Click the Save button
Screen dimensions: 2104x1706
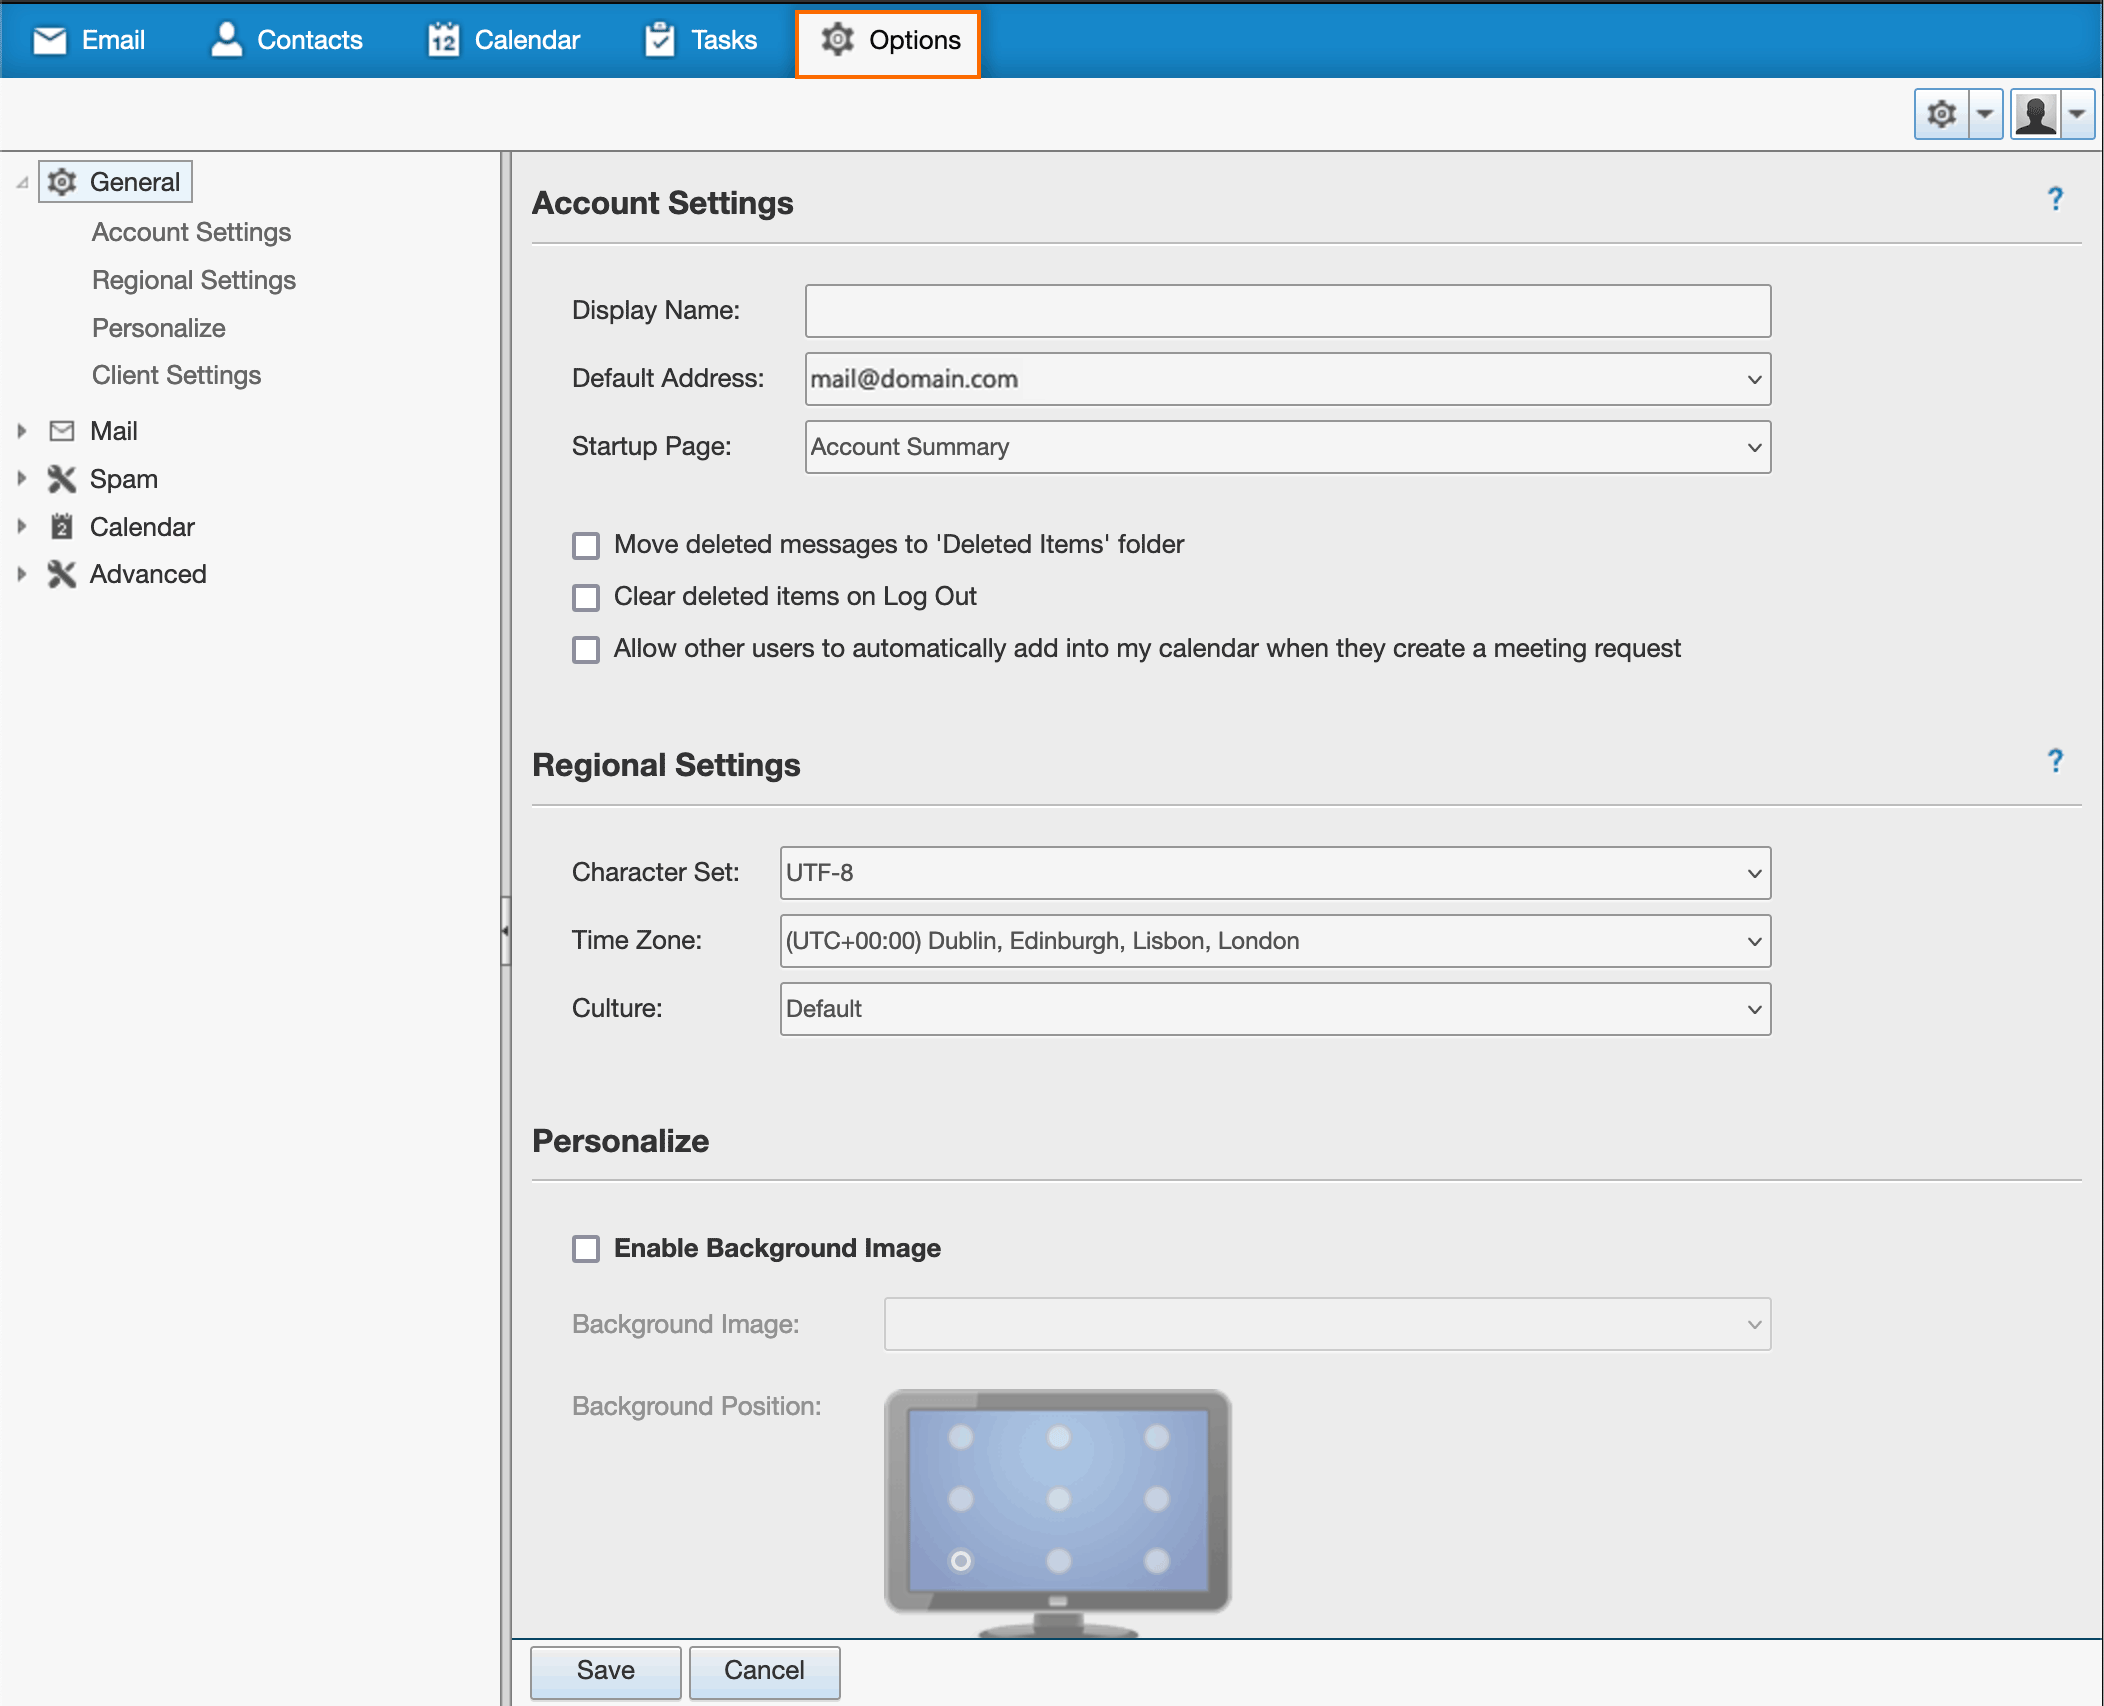pyautogui.click(x=606, y=1671)
